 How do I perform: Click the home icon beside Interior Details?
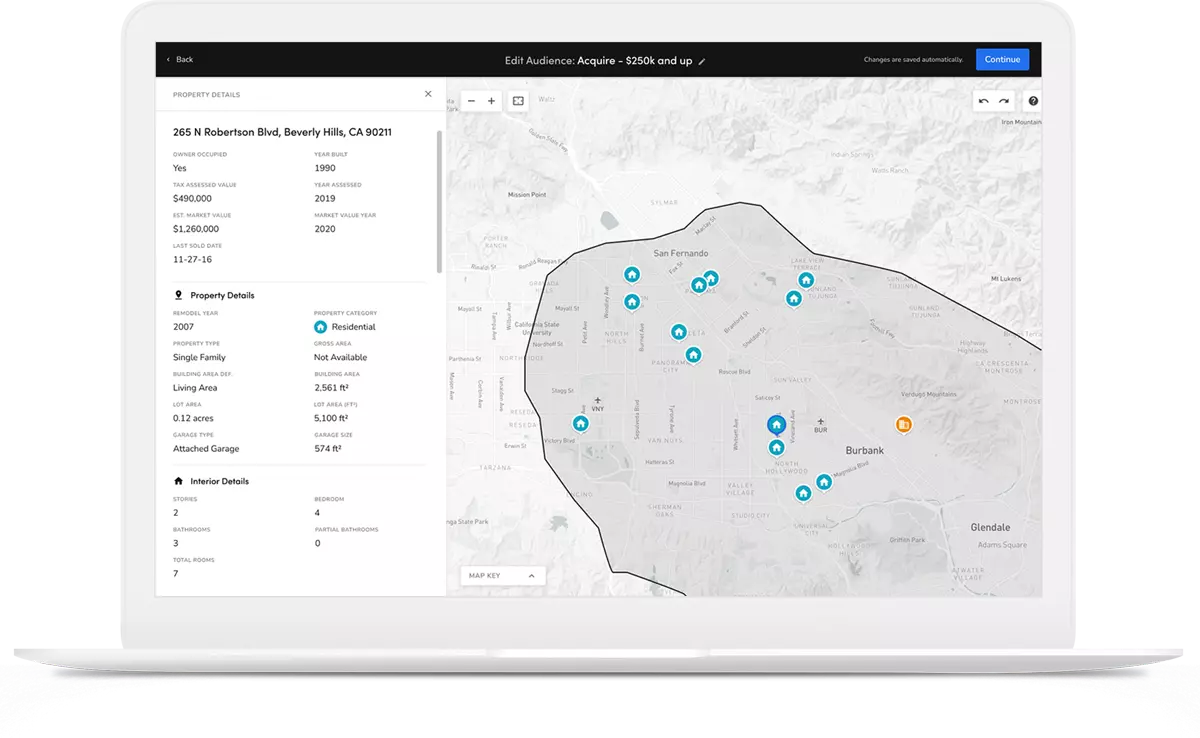[179, 481]
